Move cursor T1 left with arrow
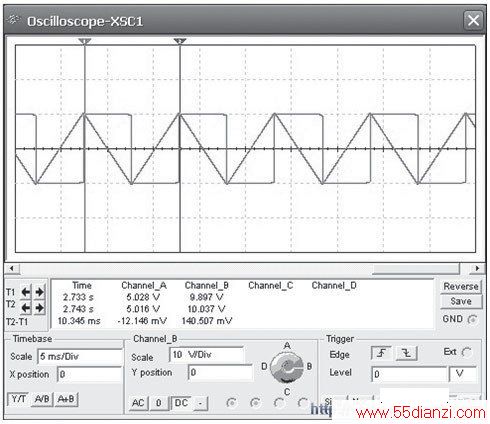Viewport: 490px width, 424px height. tap(25, 292)
